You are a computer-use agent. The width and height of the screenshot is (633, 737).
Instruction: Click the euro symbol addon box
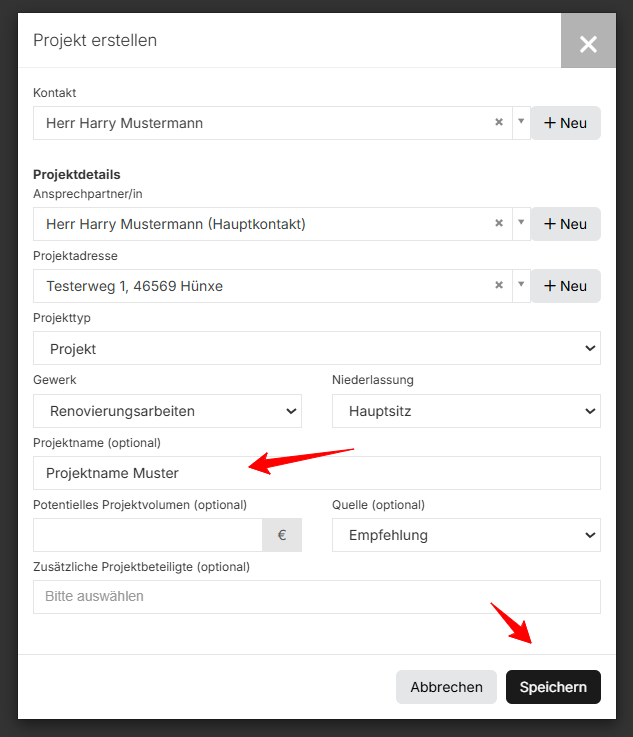[x=282, y=535]
